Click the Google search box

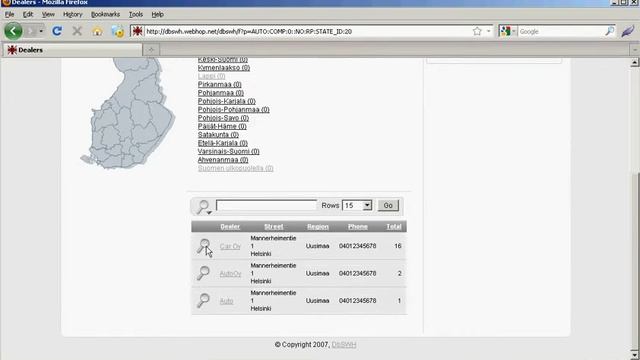(x=561, y=31)
